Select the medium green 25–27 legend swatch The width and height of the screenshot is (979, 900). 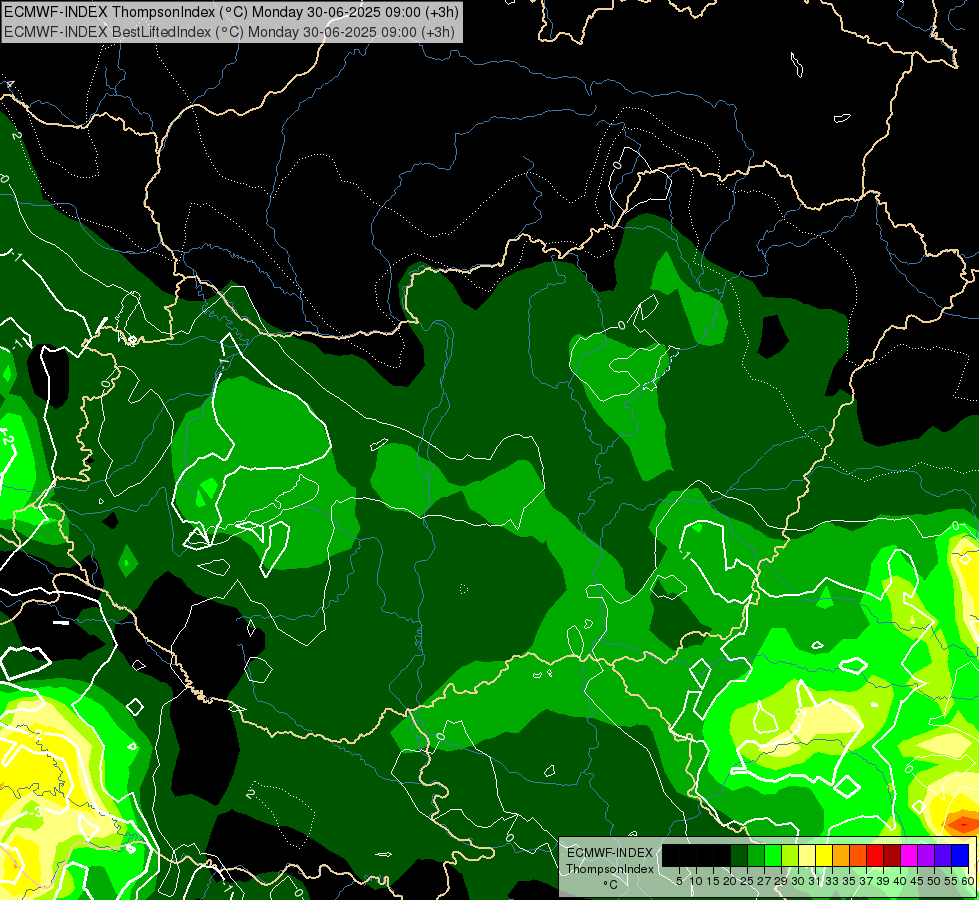(x=756, y=856)
